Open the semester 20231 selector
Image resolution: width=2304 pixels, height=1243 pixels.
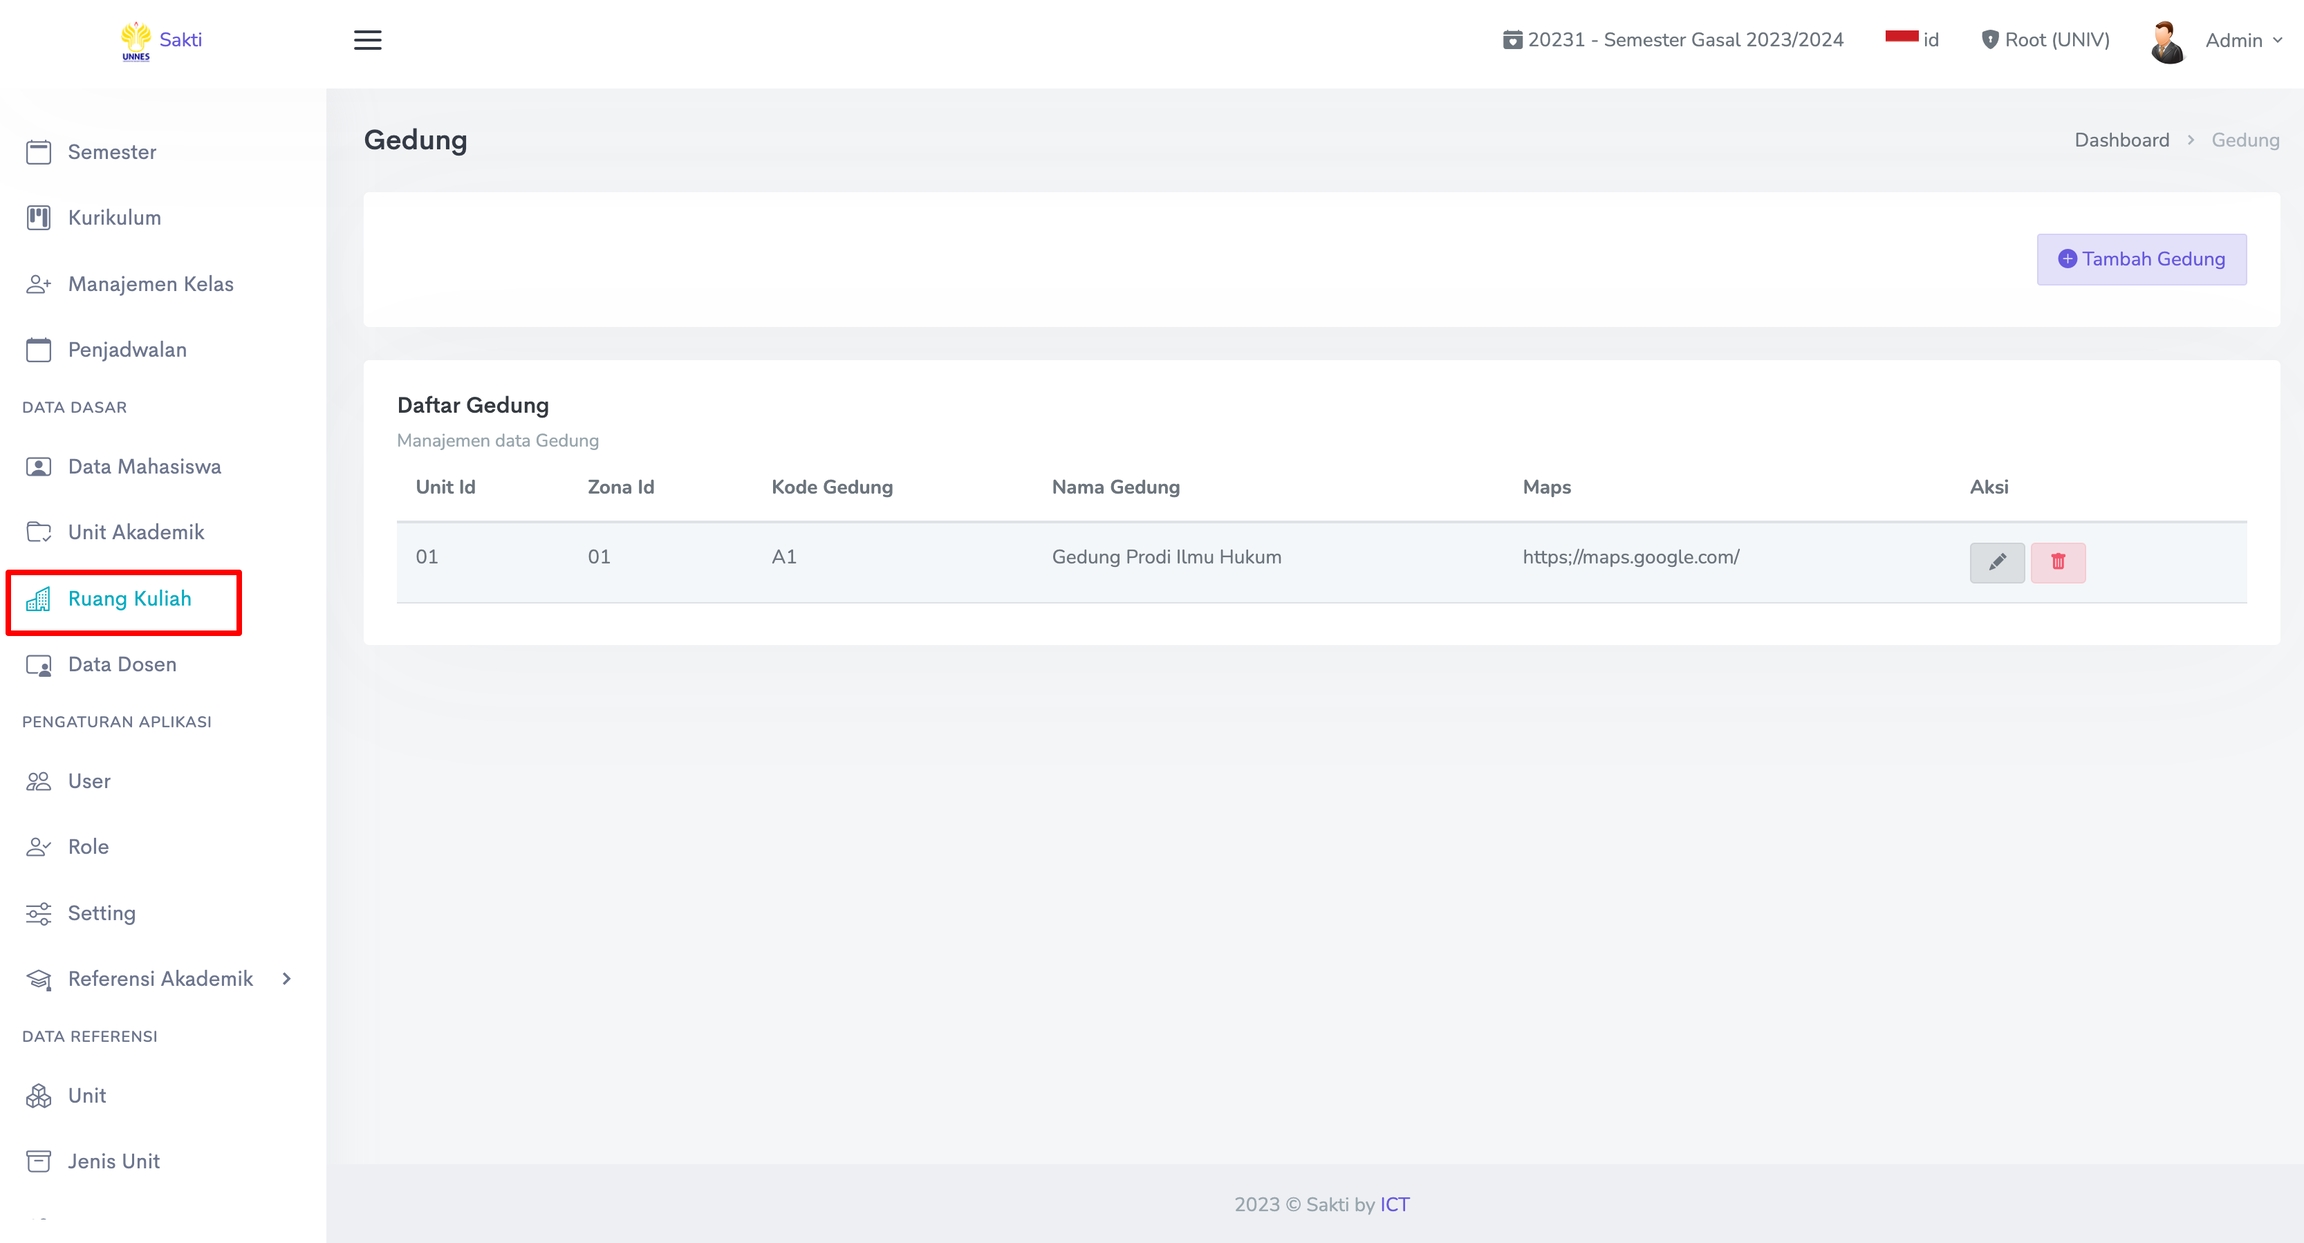coord(1673,40)
